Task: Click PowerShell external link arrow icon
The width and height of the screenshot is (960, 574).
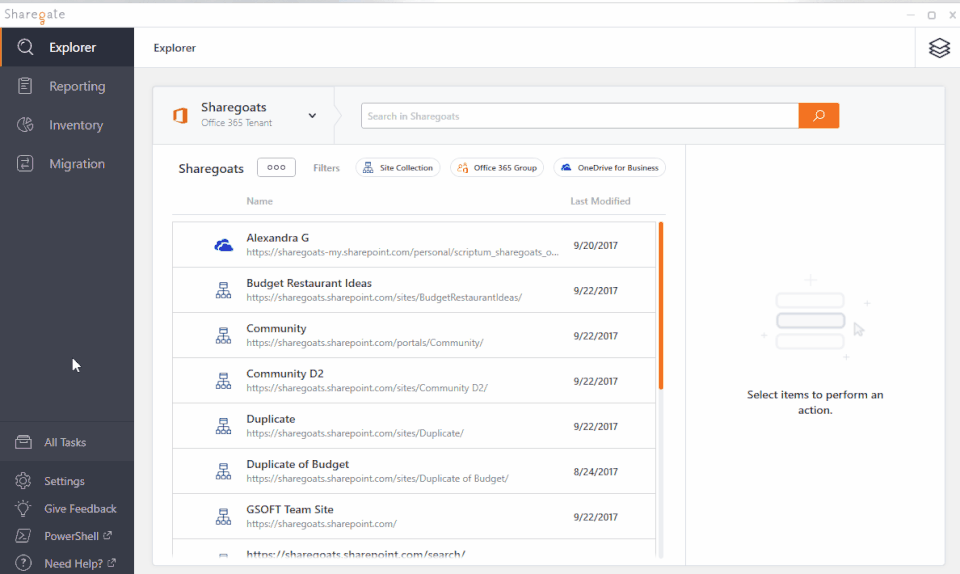Action: pyautogui.click(x=108, y=535)
